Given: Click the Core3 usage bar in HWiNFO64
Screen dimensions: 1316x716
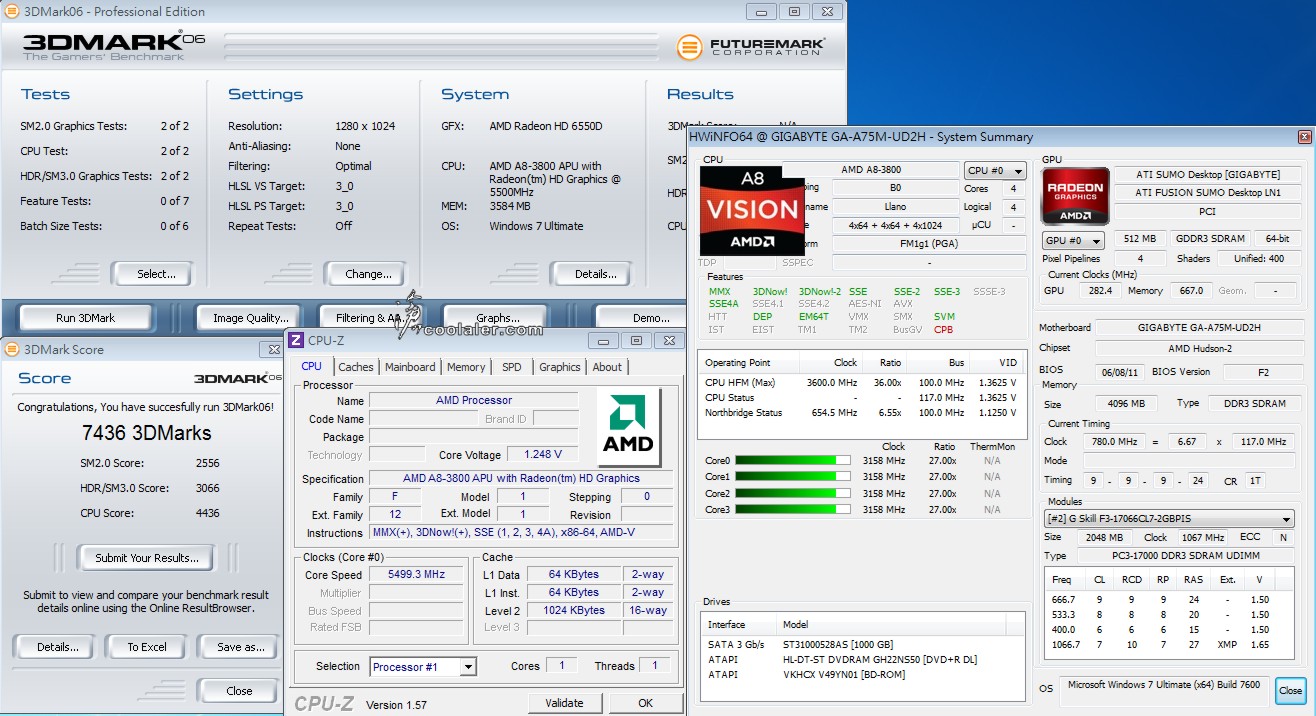Looking at the screenshot, I should click(794, 510).
